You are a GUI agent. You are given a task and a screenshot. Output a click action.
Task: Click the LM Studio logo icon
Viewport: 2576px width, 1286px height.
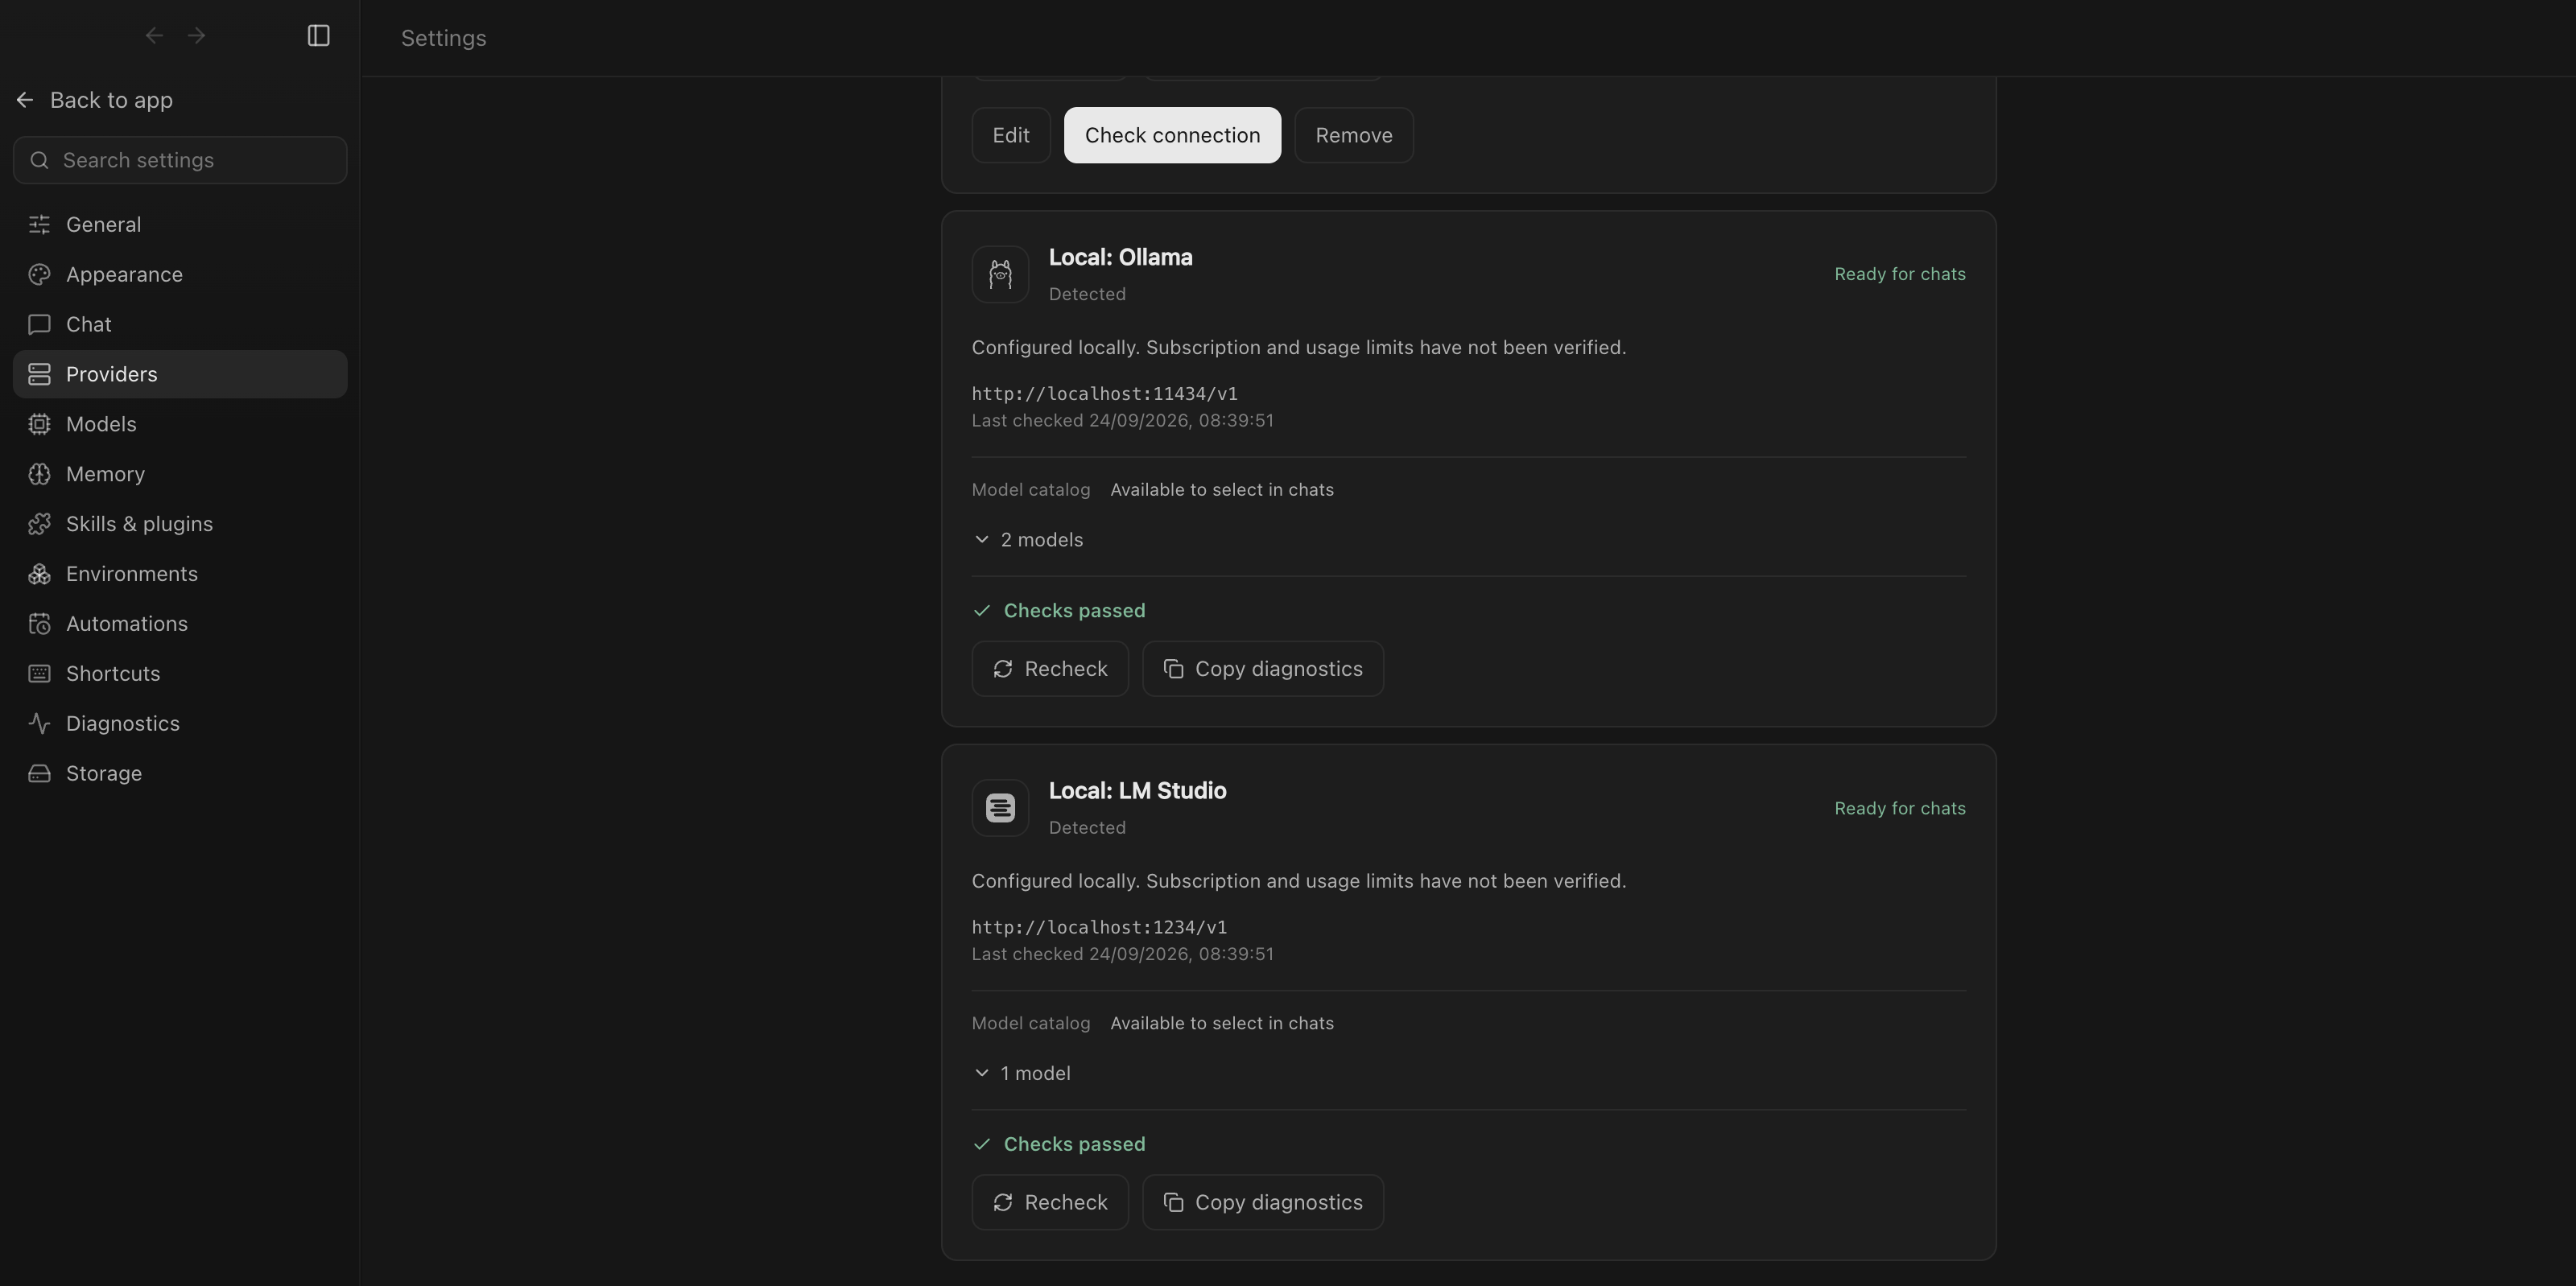tap(1000, 808)
